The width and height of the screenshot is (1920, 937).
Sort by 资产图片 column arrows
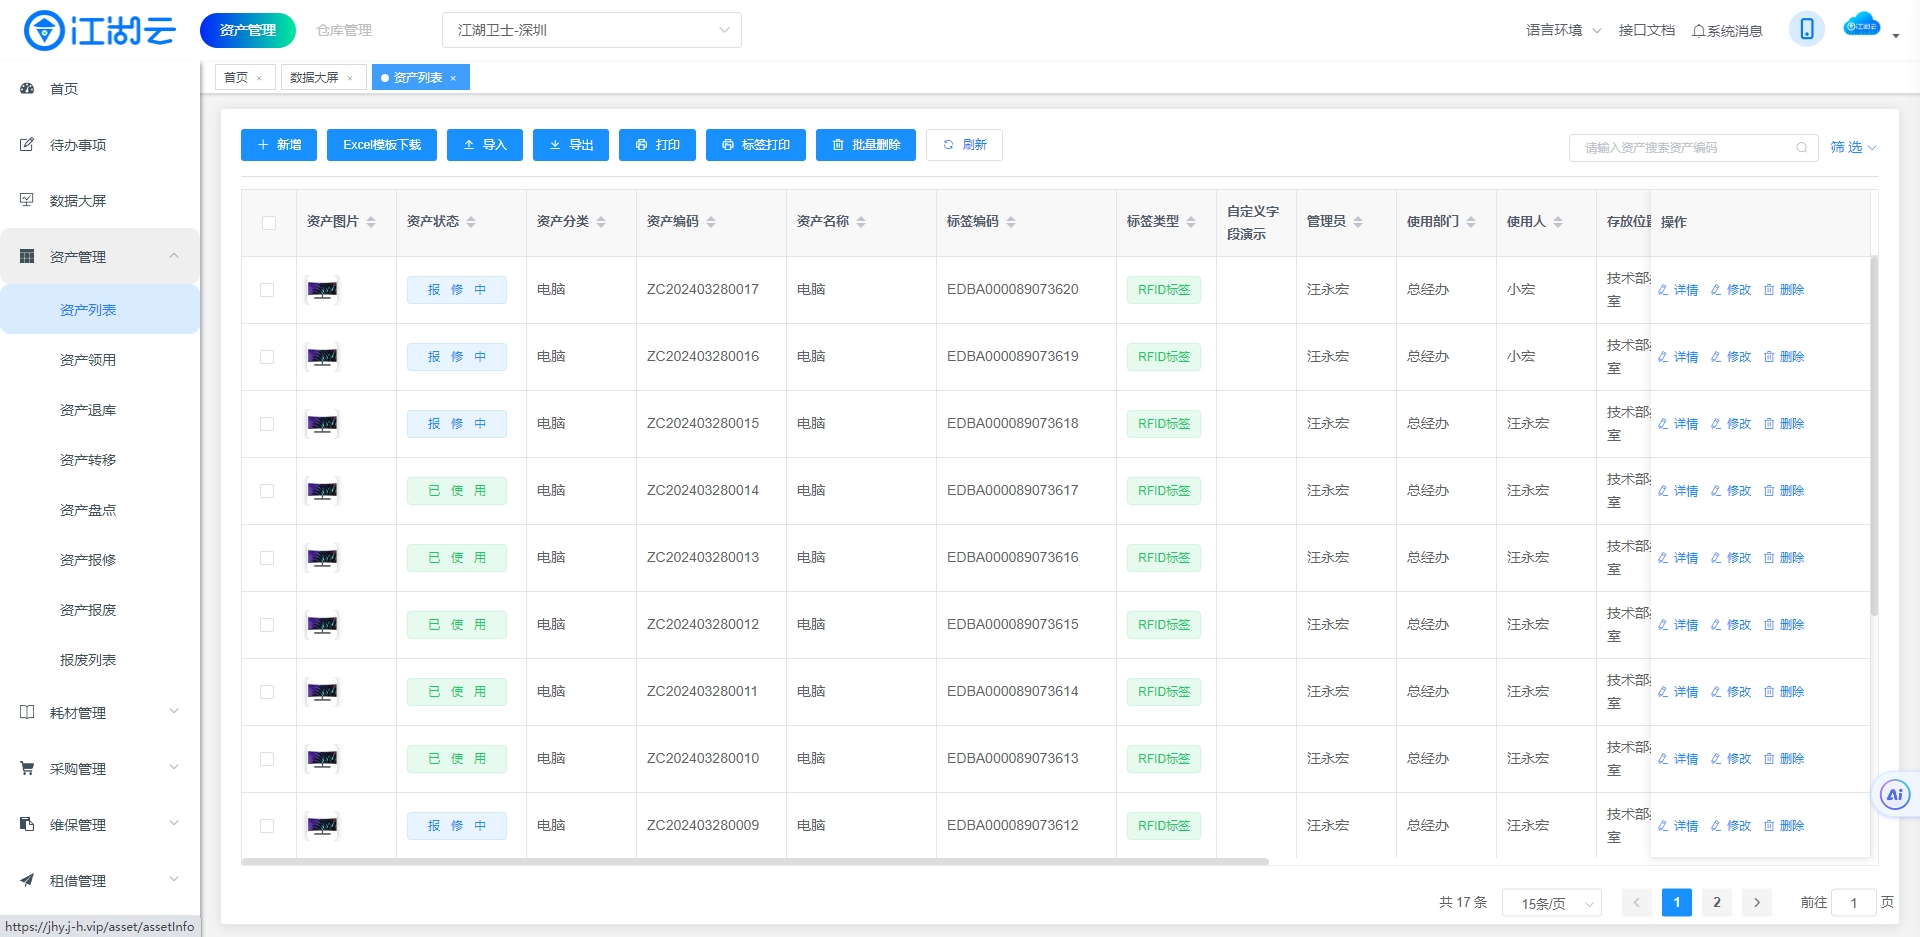(371, 222)
